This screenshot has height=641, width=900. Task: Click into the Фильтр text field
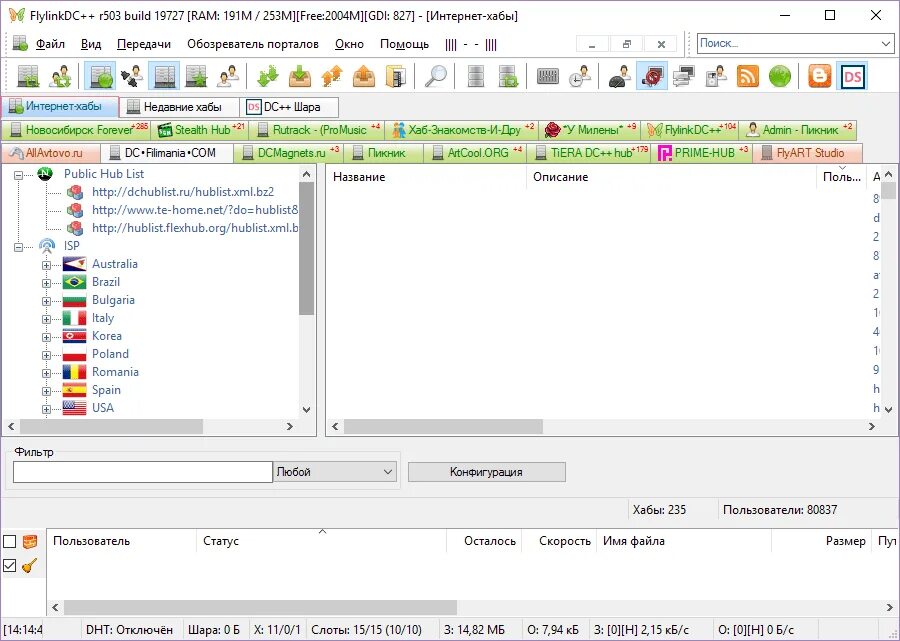click(x=142, y=472)
